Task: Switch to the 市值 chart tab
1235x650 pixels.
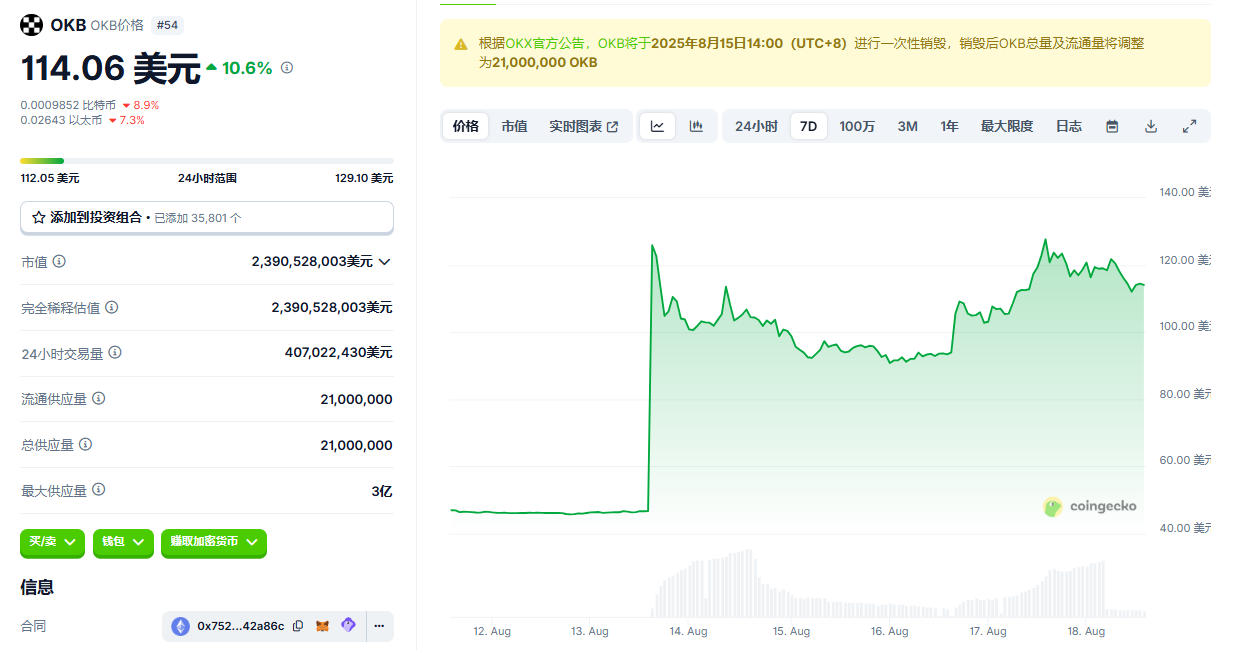Action: 514,126
